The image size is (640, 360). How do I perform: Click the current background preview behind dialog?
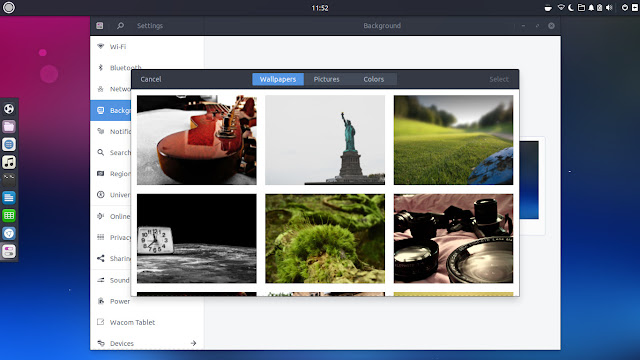point(529,180)
